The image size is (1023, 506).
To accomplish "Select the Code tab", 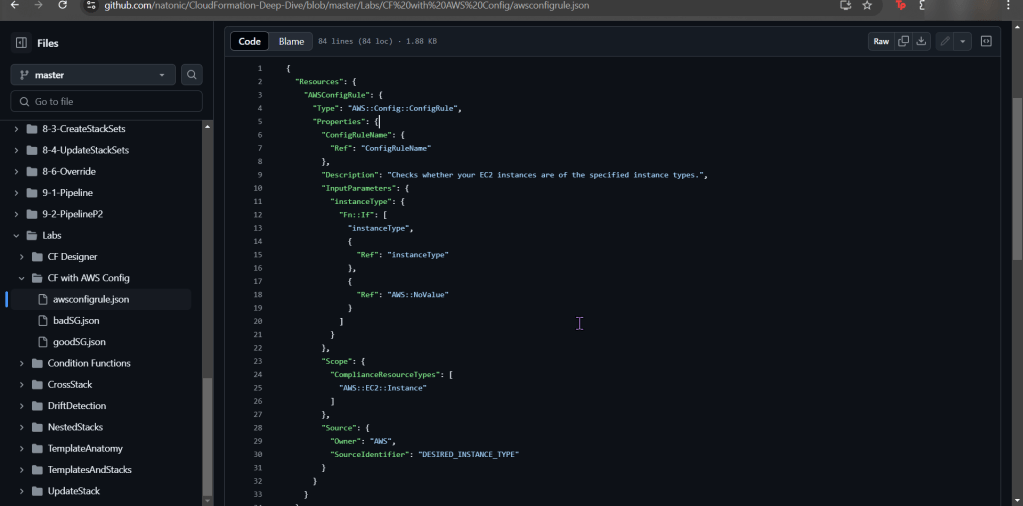I will [x=250, y=42].
